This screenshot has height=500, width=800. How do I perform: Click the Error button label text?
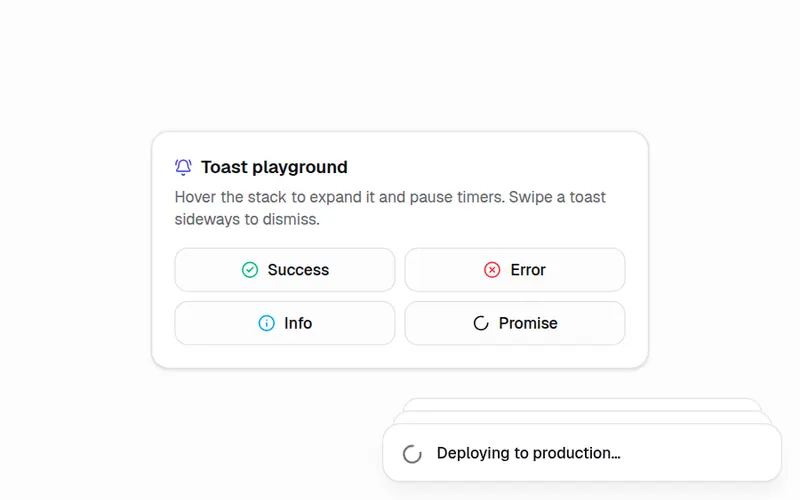[528, 269]
